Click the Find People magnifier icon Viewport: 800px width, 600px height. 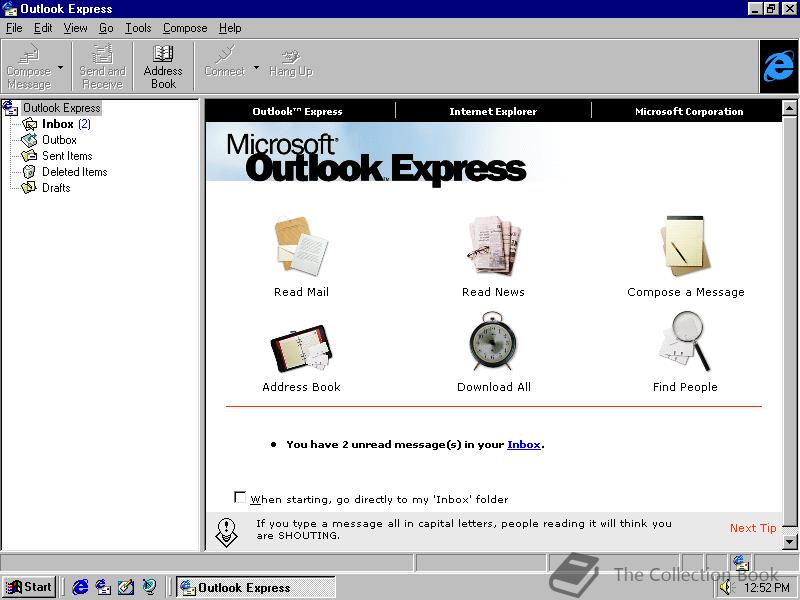point(685,341)
